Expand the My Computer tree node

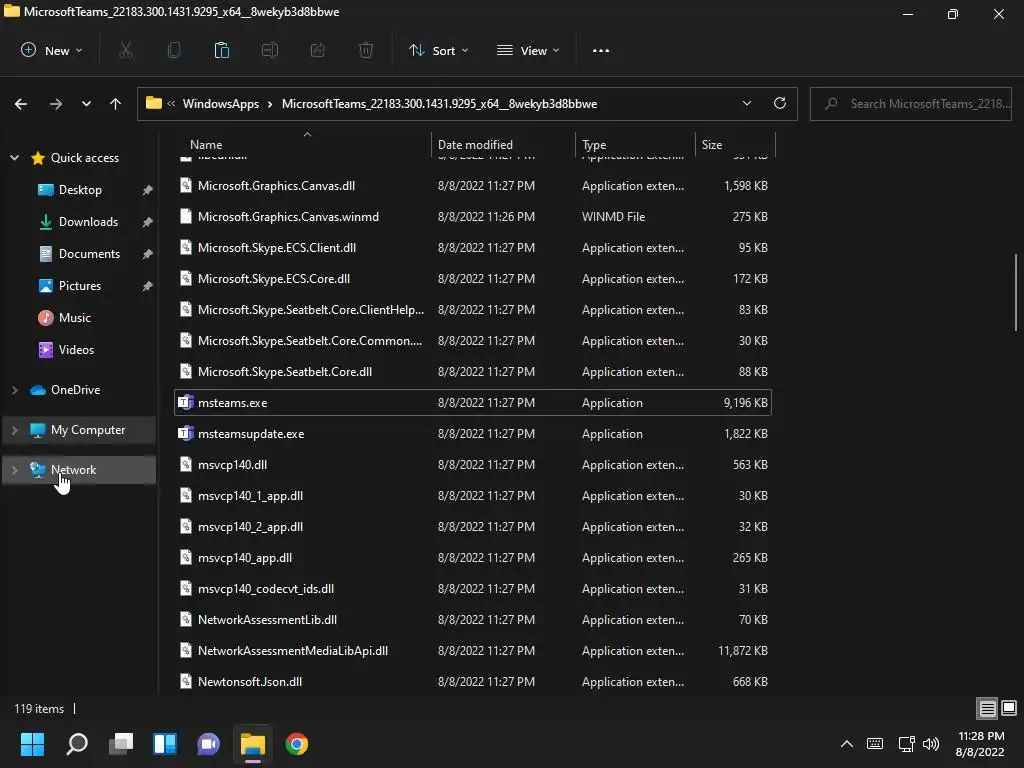[x=14, y=430]
